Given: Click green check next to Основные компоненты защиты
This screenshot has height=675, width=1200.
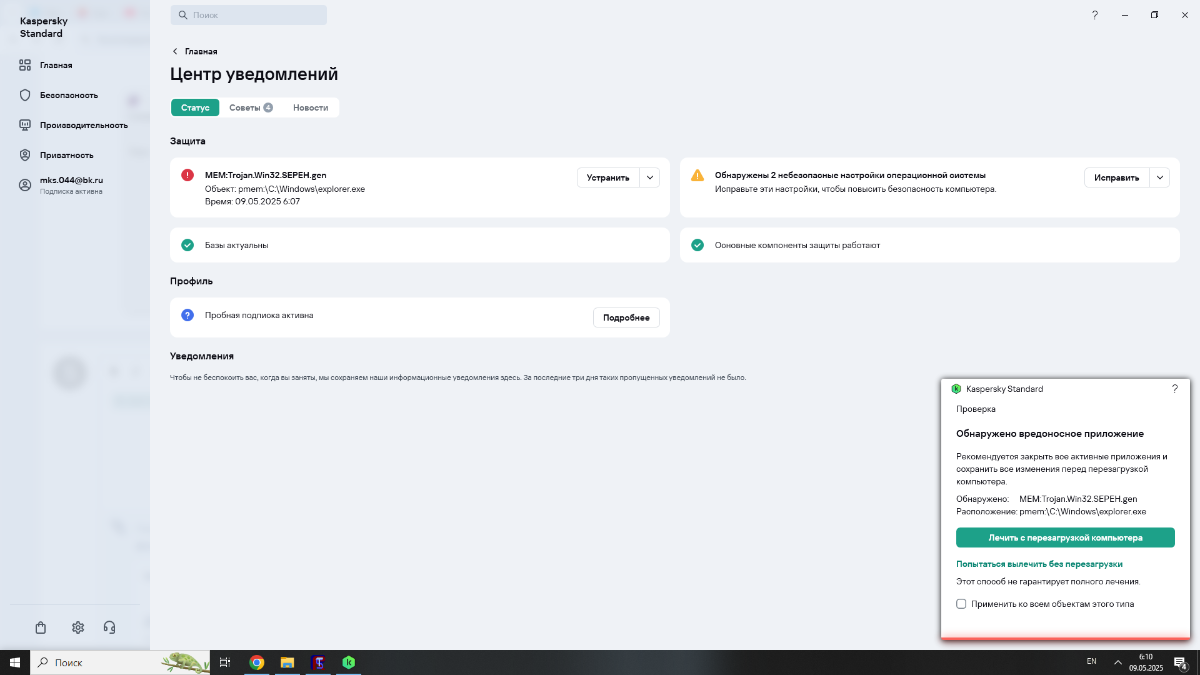Looking at the screenshot, I should [x=698, y=244].
